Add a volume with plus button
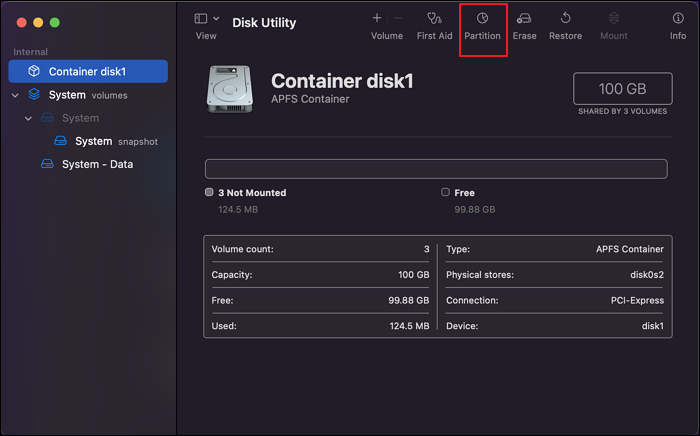The image size is (700, 436). 377,18
